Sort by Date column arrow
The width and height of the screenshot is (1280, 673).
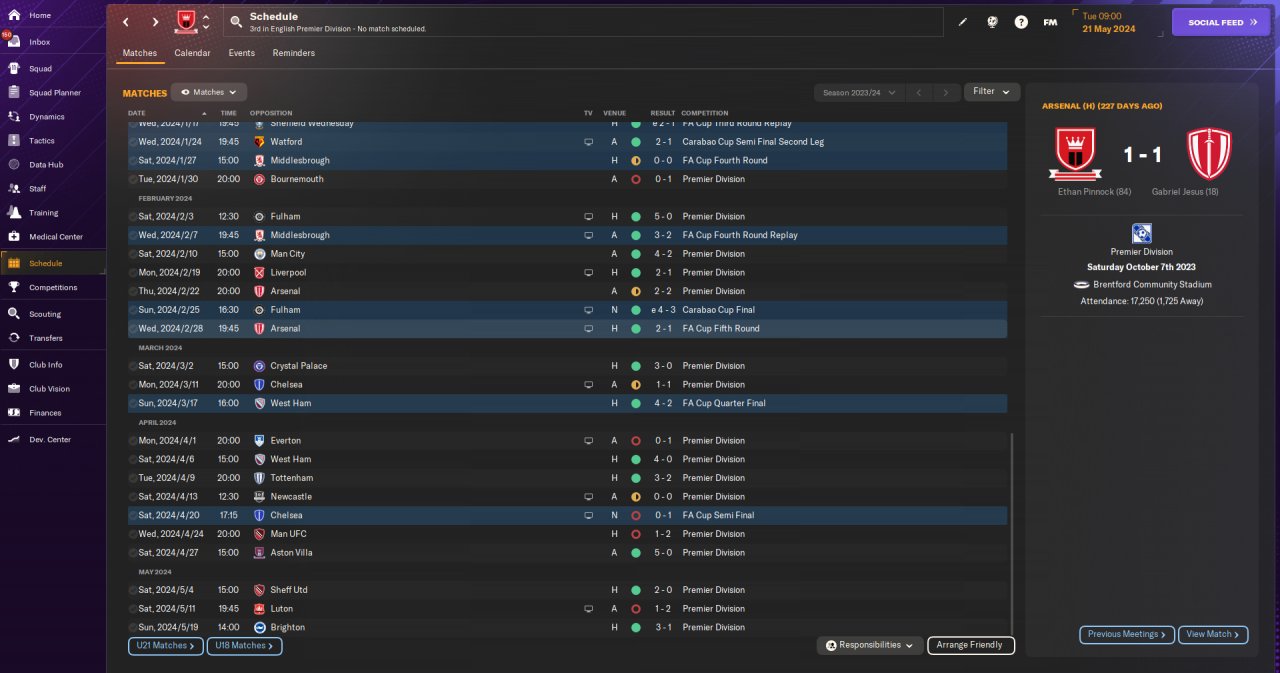pyautogui.click(x=205, y=113)
